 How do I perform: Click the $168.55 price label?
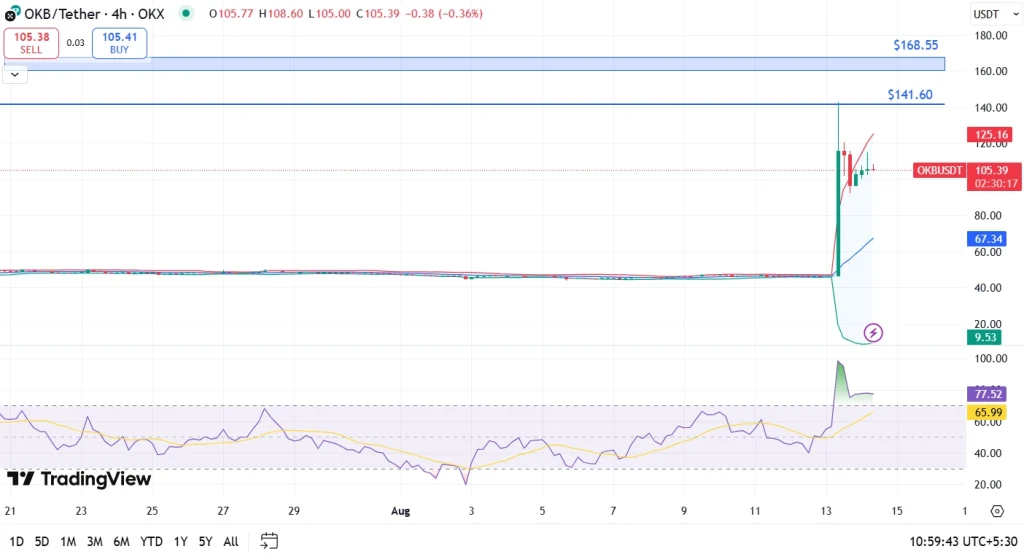(916, 45)
